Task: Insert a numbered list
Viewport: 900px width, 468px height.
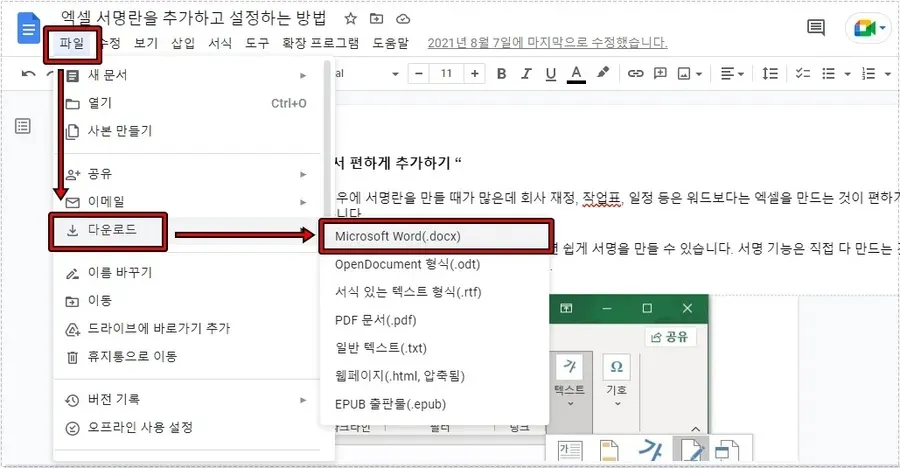Action: tap(868, 74)
